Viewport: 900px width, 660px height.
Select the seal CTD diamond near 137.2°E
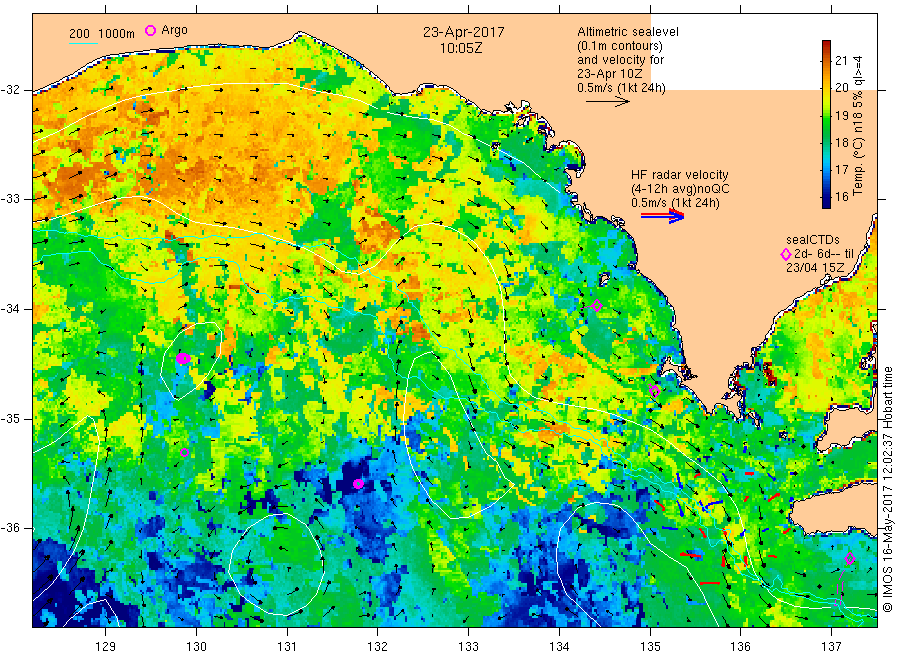click(849, 558)
